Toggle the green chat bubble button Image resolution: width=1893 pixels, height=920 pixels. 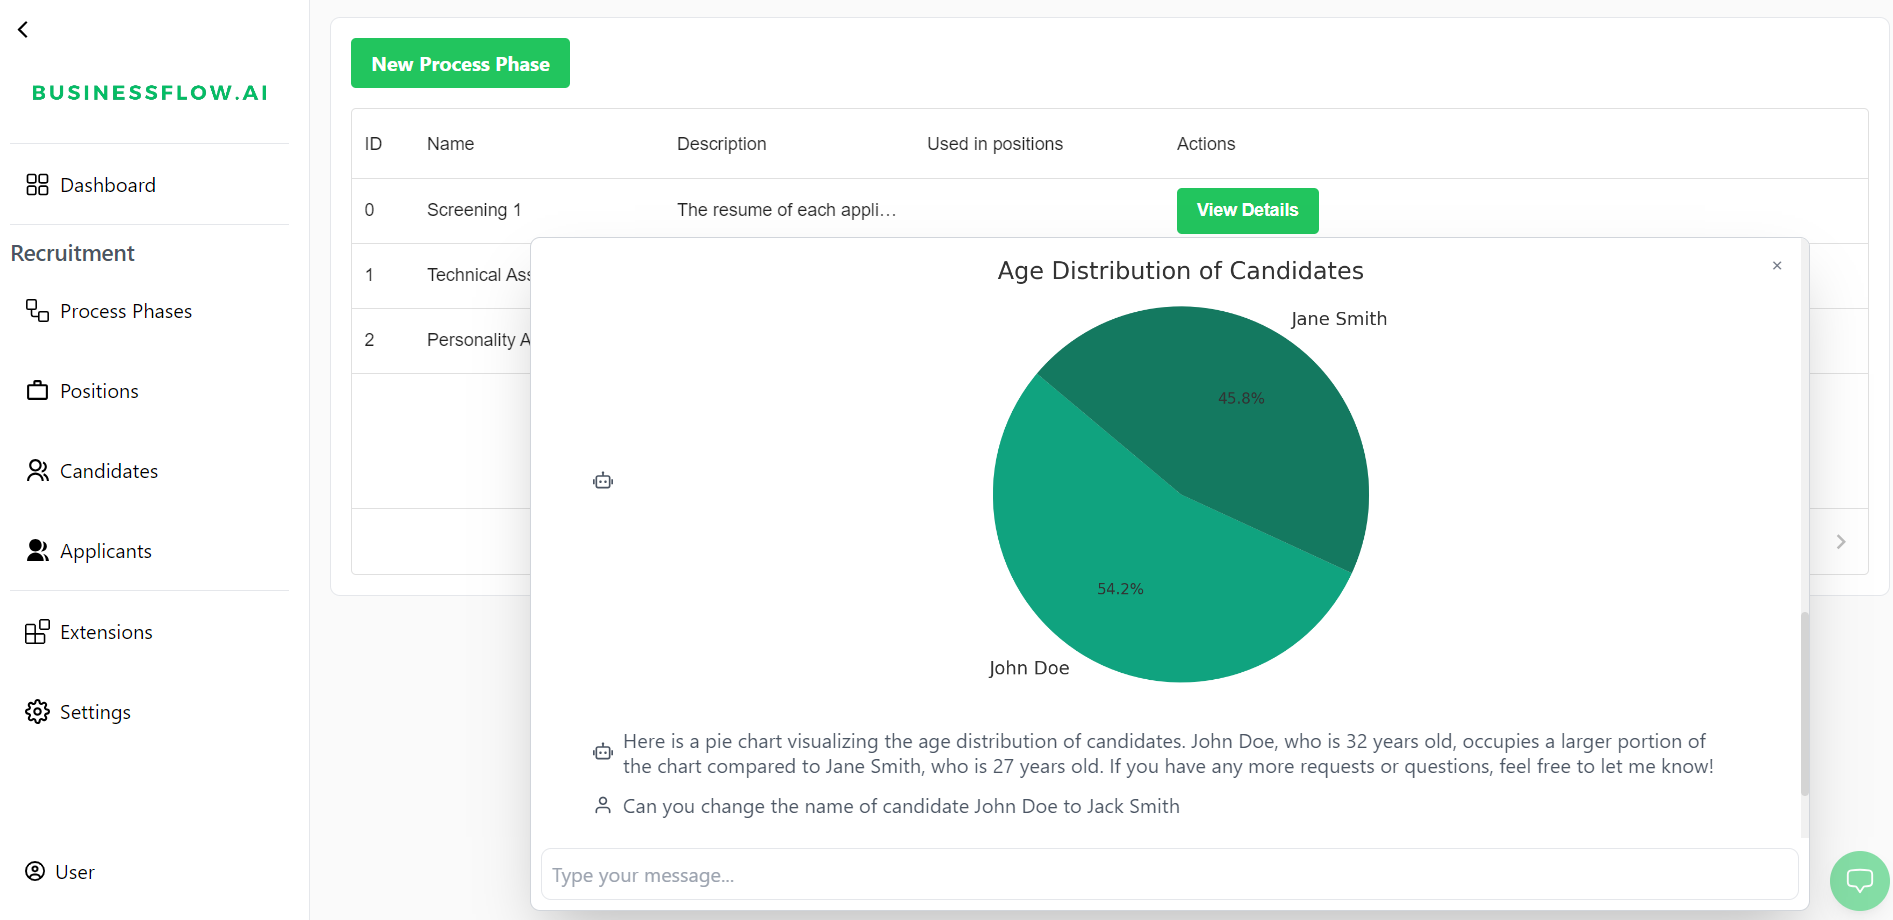tap(1859, 881)
